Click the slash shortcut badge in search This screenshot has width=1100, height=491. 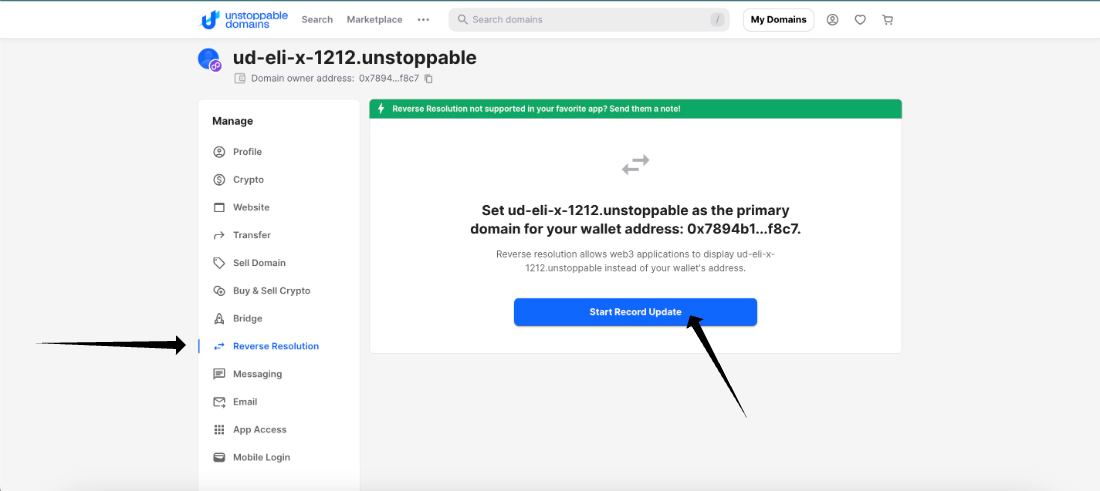click(717, 20)
